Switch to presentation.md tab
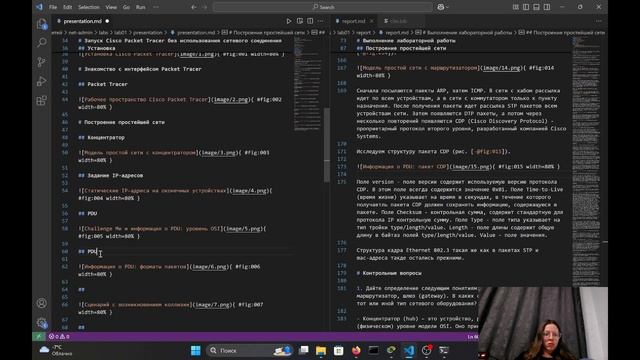Image resolution: width=640 pixels, height=360 pixels. click(82, 21)
